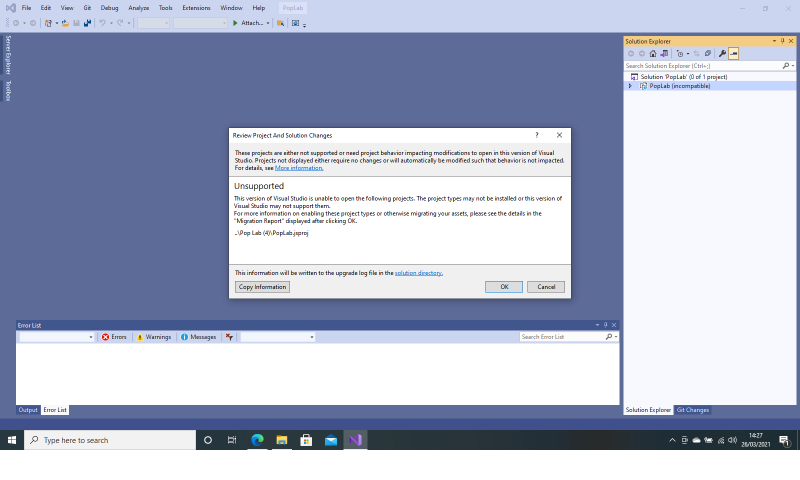
Task: Click the dialog help question mark icon
Action: click(537, 135)
